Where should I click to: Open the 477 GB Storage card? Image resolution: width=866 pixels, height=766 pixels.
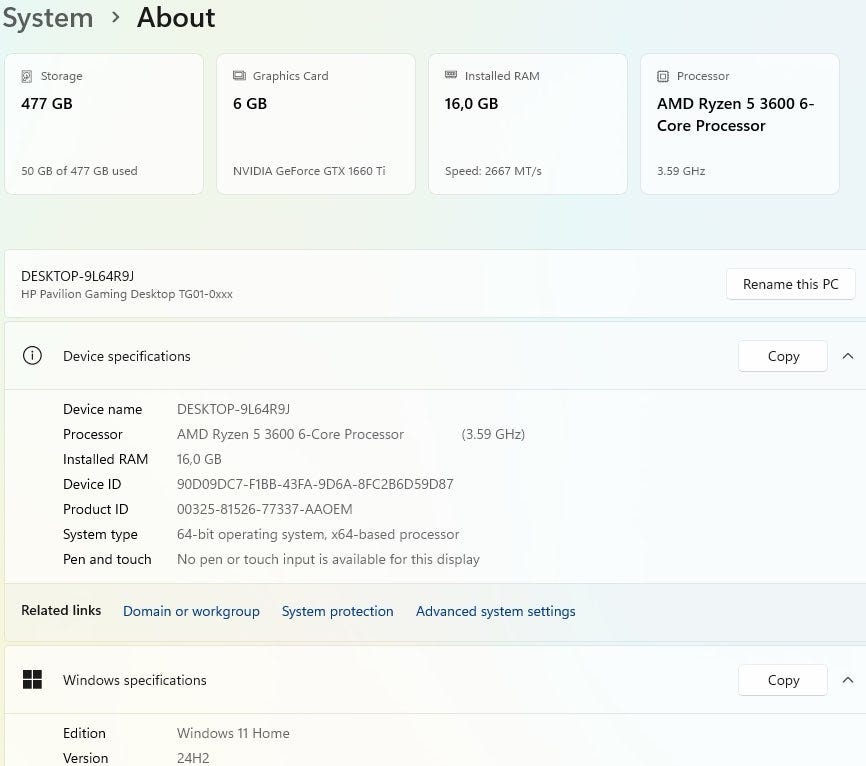point(104,124)
